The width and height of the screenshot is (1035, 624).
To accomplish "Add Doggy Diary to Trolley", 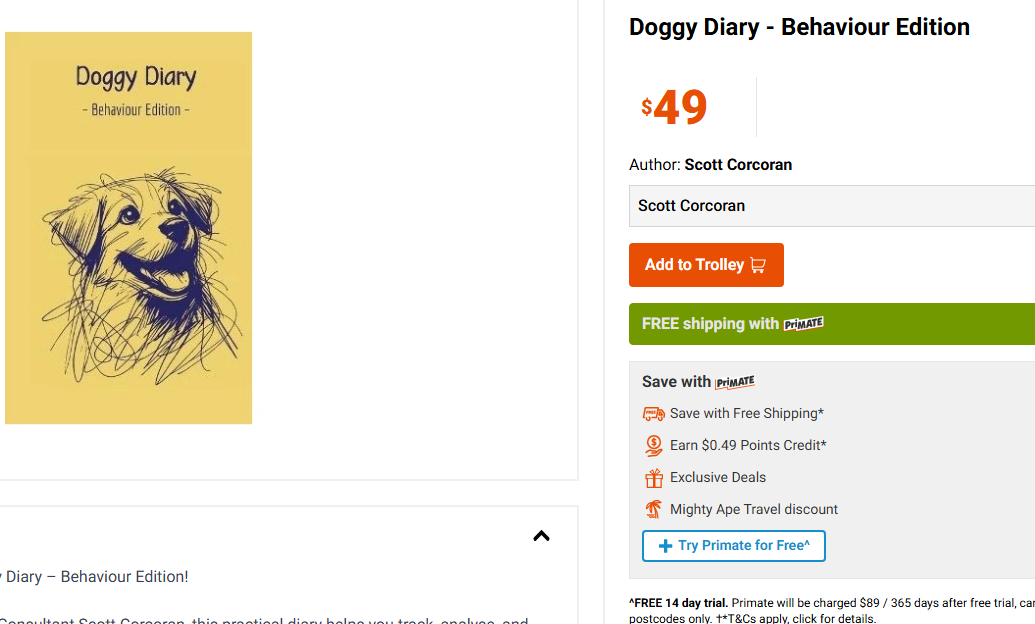I will click(x=705, y=265).
